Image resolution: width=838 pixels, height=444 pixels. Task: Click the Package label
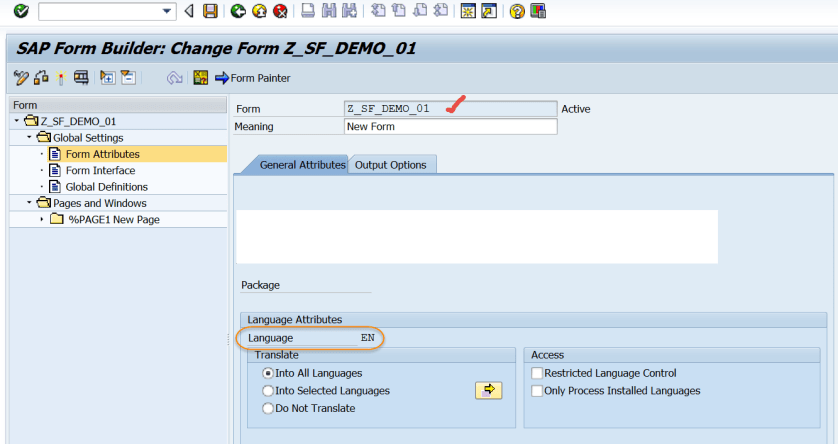pos(260,285)
